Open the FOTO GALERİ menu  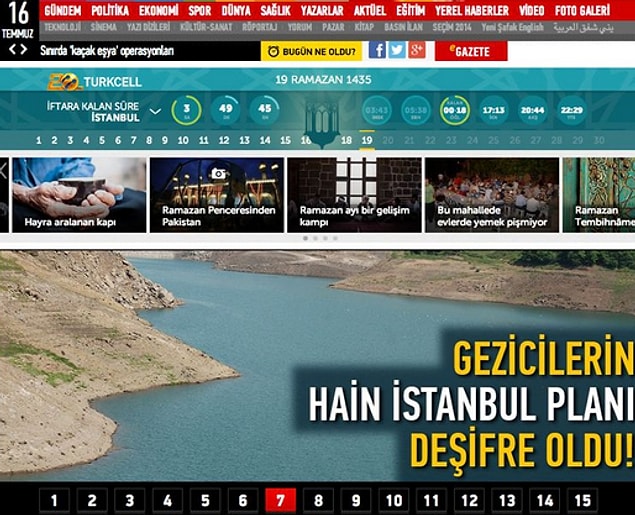coord(583,11)
